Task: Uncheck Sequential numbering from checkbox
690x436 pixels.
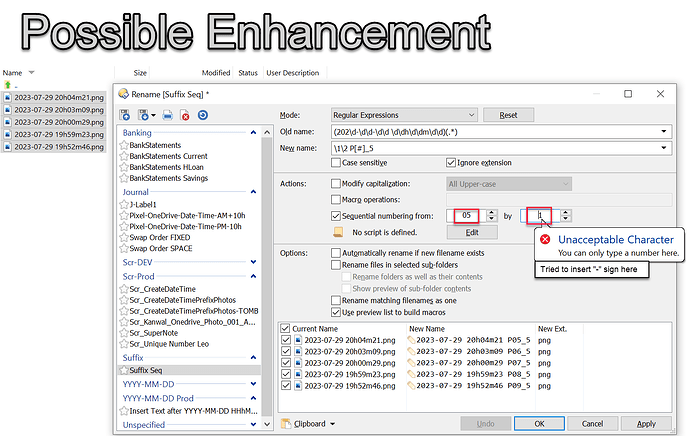Action: coord(336,216)
